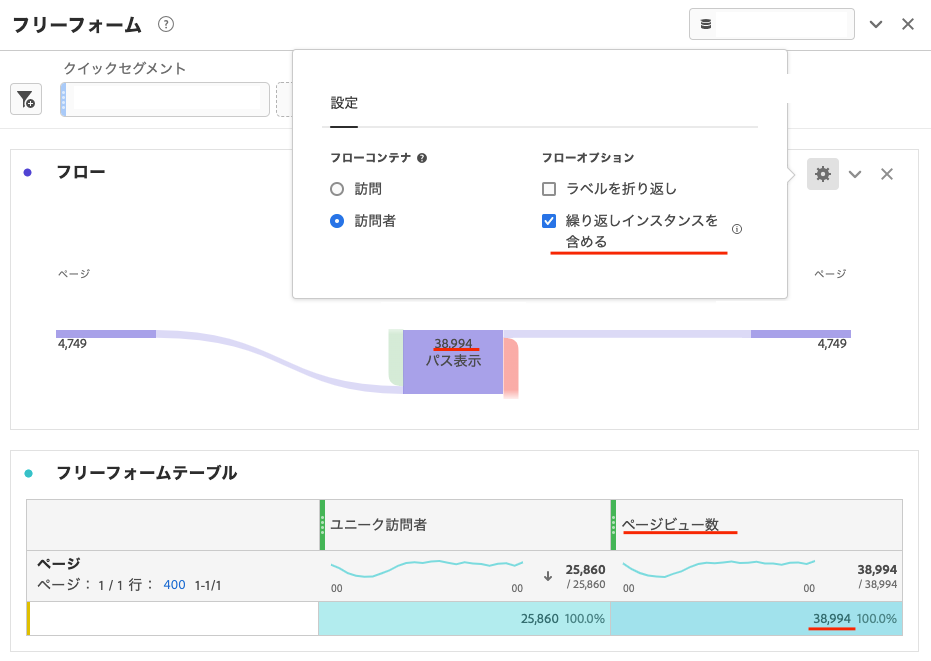Click info icon next to 繰り返しインスタンスを含める

click(x=737, y=229)
